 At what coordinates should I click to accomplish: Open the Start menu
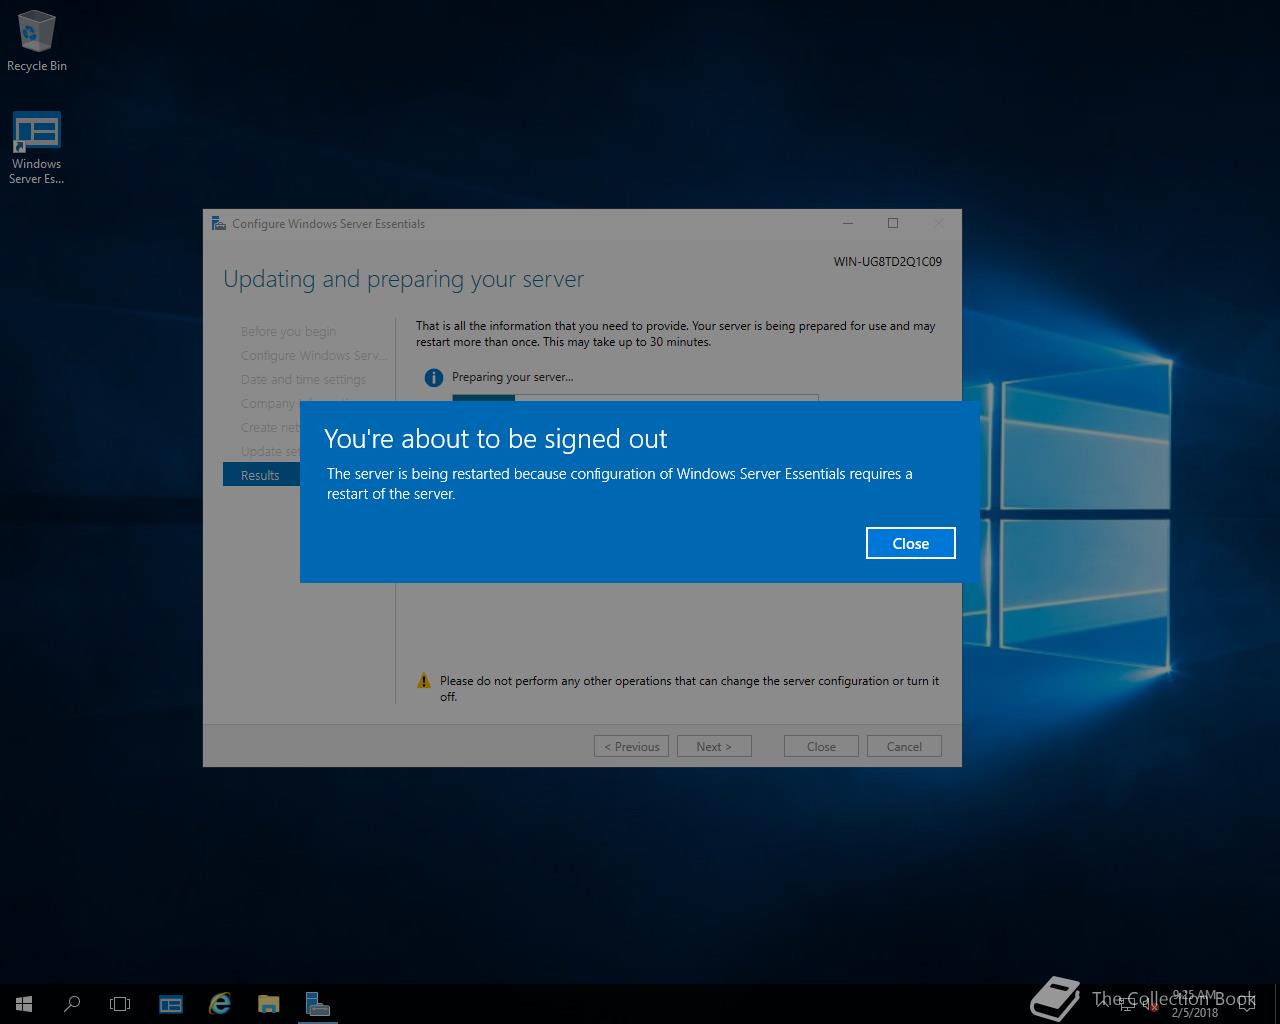click(24, 1003)
